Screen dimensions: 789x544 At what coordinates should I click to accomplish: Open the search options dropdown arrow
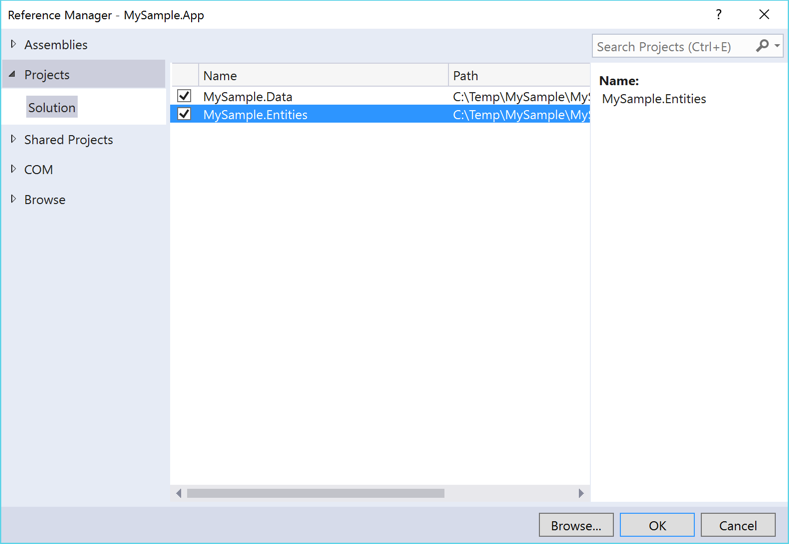777,46
